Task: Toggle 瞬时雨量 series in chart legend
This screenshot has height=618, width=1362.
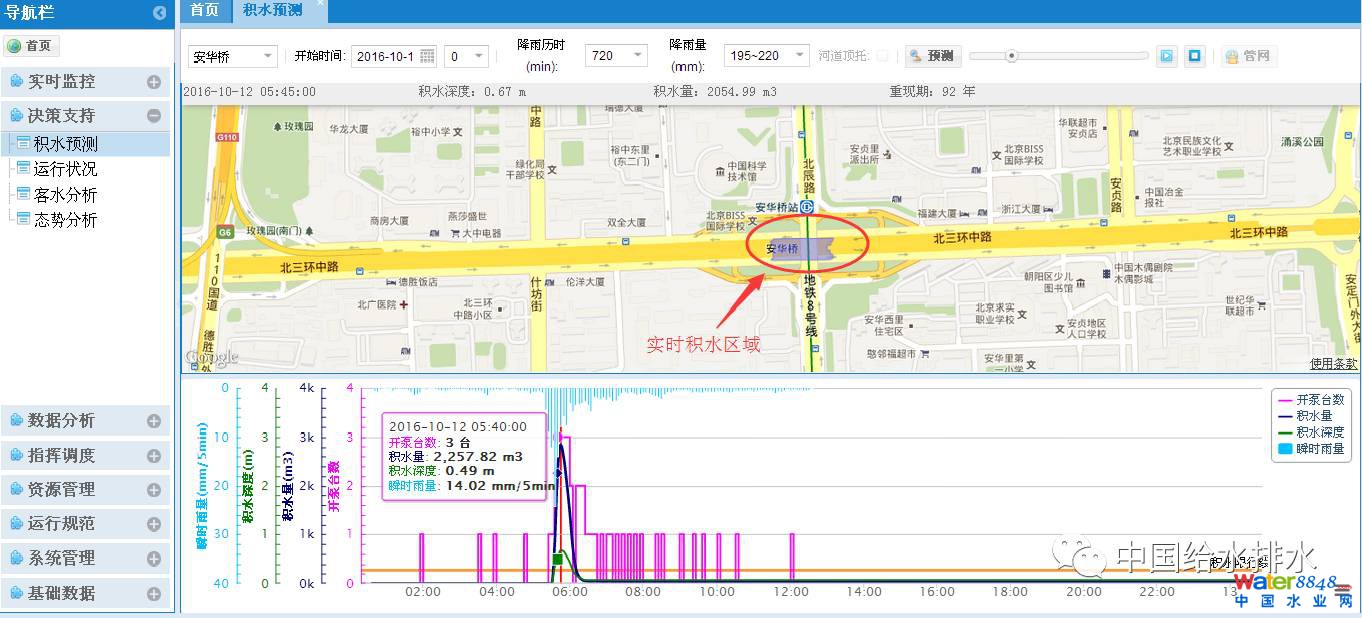Action: (x=1309, y=449)
